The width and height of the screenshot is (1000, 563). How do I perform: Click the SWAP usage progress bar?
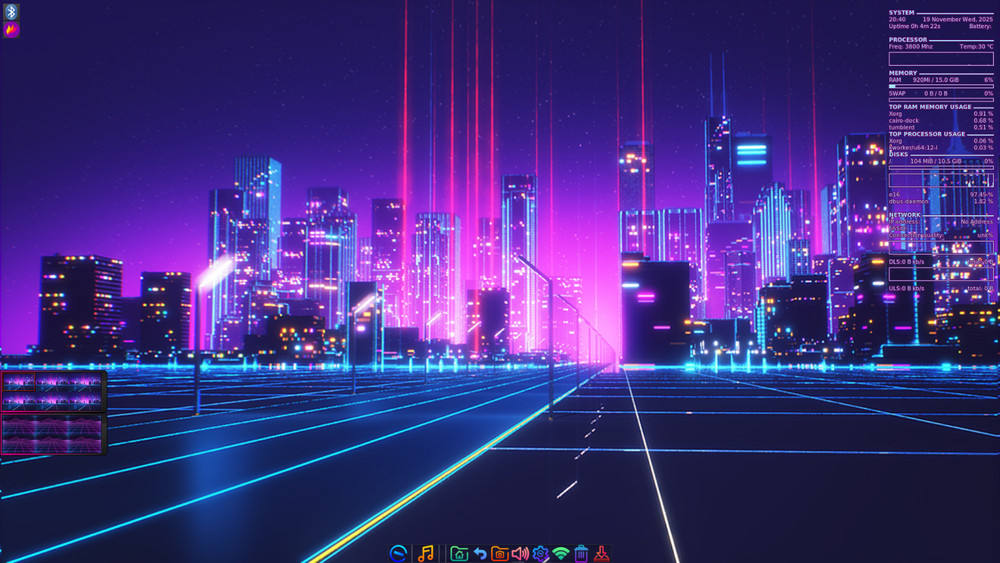click(x=941, y=99)
